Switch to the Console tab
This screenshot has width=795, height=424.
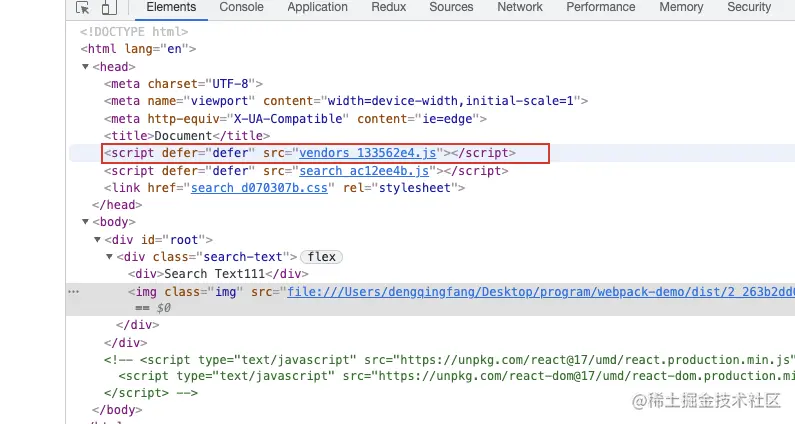[241, 7]
